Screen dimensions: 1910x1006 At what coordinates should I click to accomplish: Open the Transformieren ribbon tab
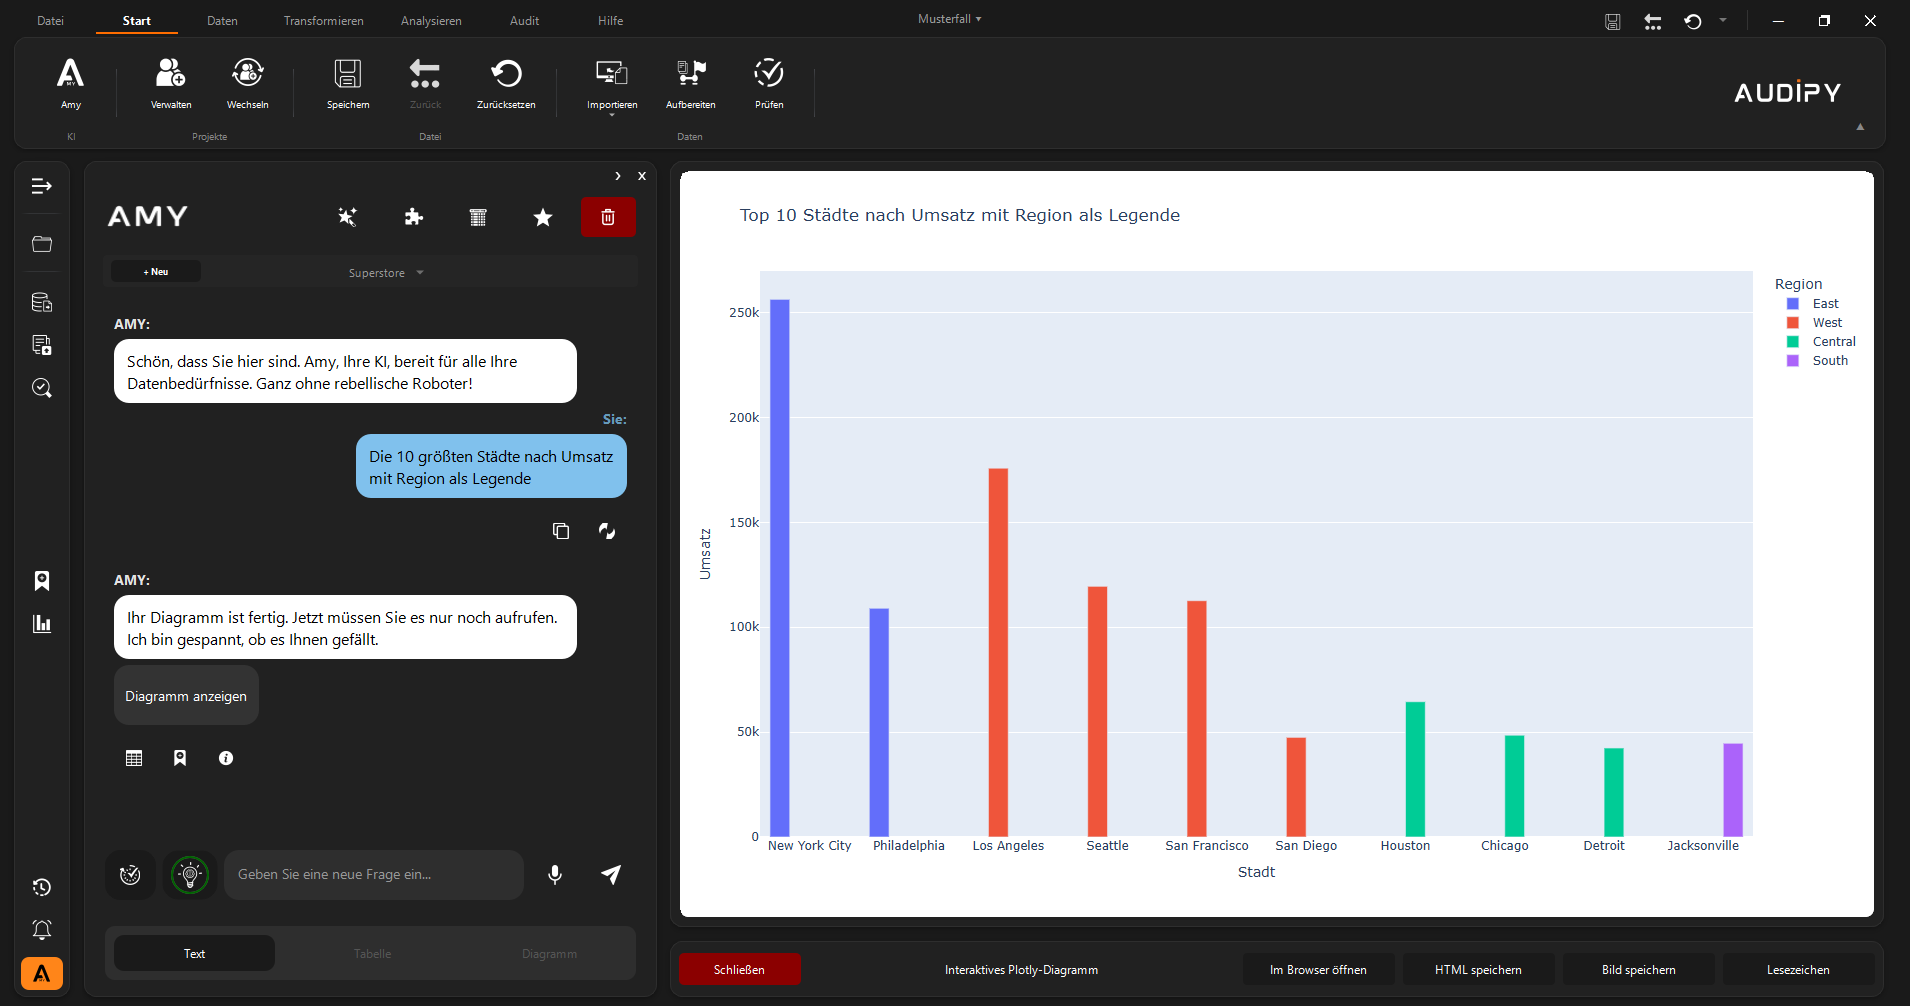[323, 21]
